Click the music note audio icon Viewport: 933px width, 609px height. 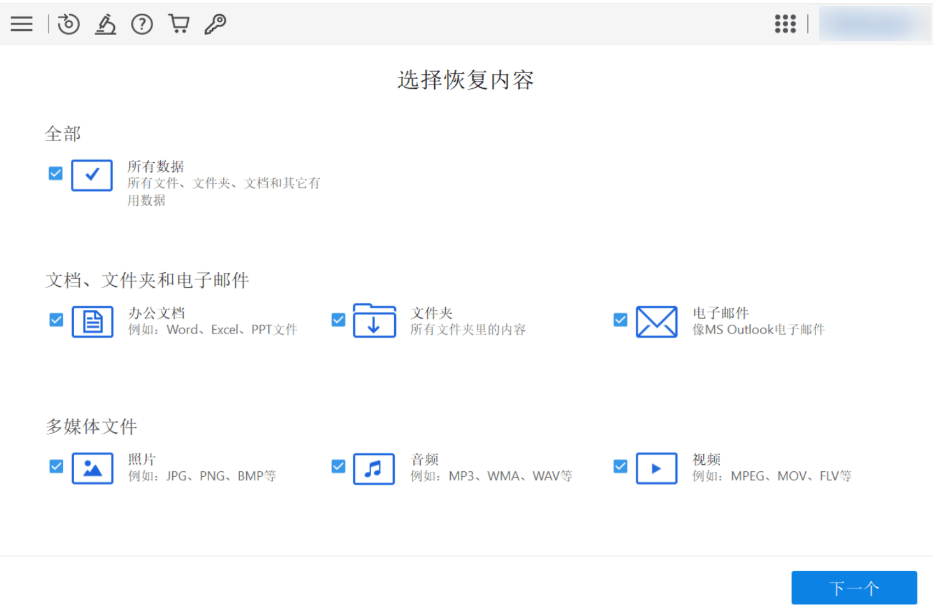coord(374,467)
